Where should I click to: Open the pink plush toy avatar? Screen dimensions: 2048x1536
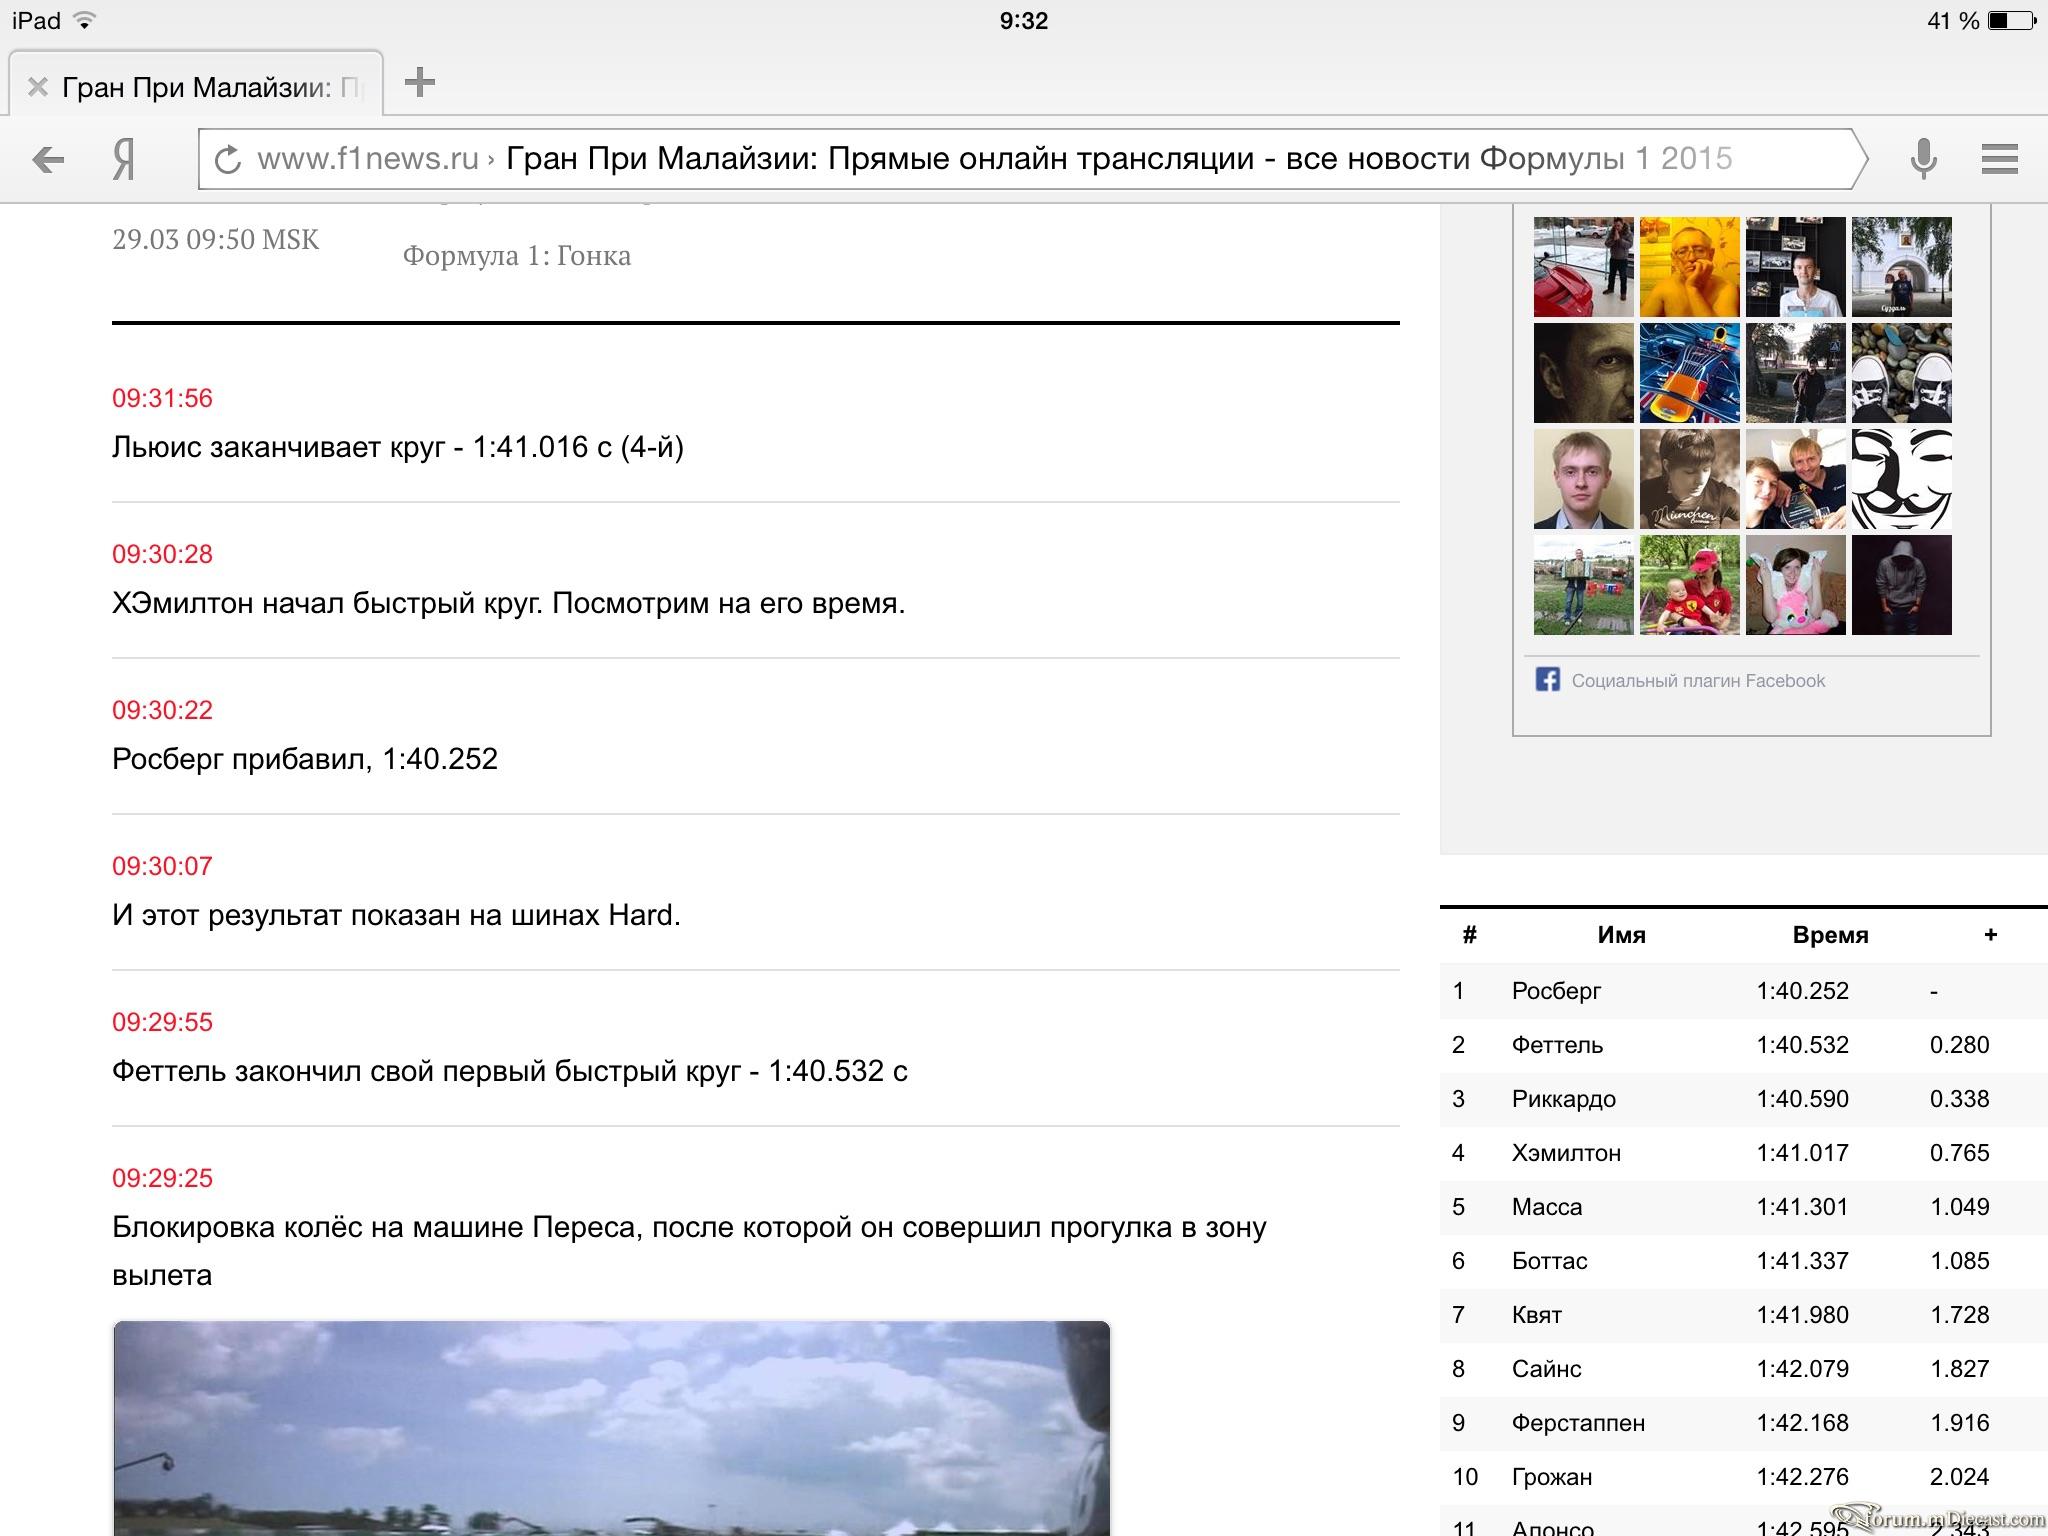pos(1795,585)
